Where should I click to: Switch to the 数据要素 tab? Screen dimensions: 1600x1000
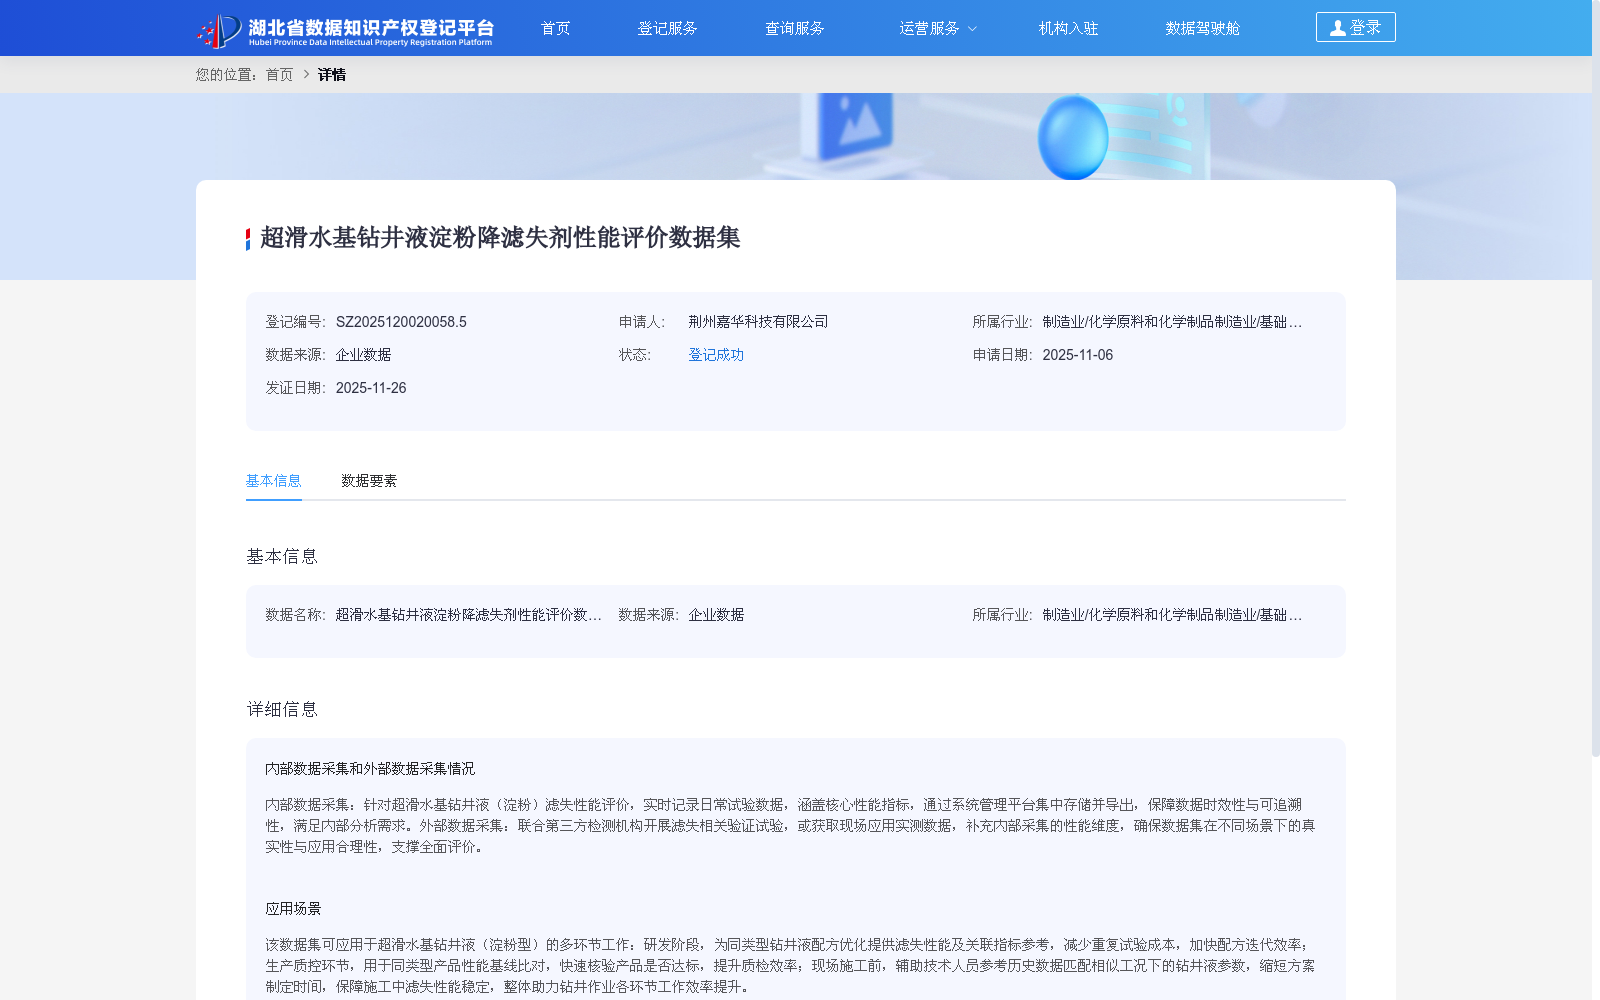coord(369,481)
